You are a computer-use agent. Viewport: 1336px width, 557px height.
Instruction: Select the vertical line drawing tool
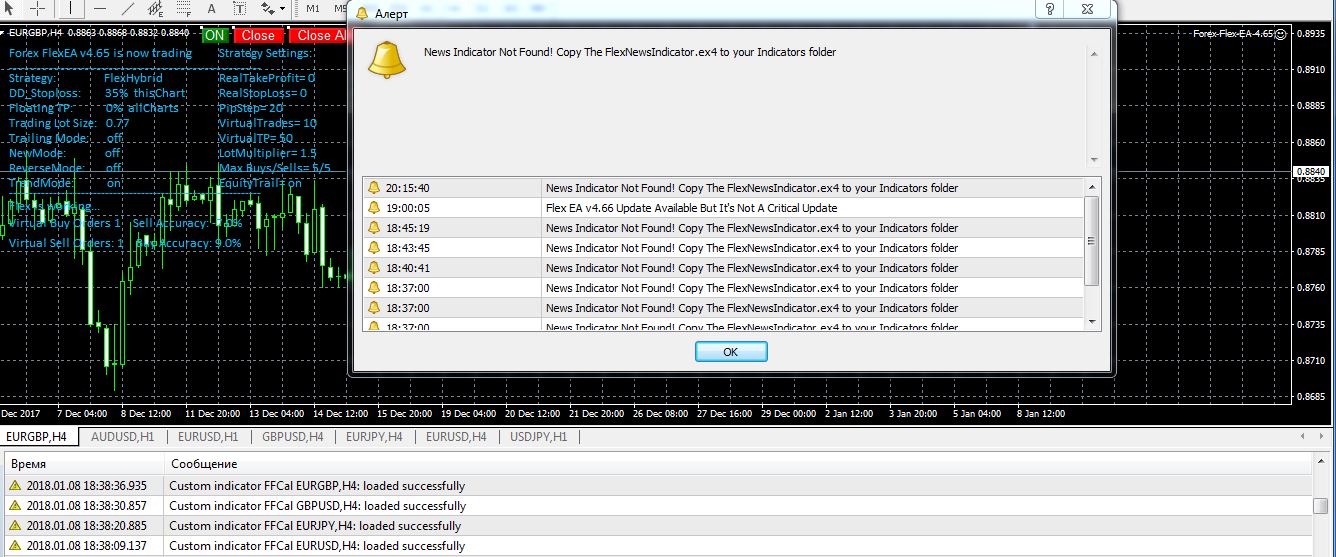(x=72, y=8)
